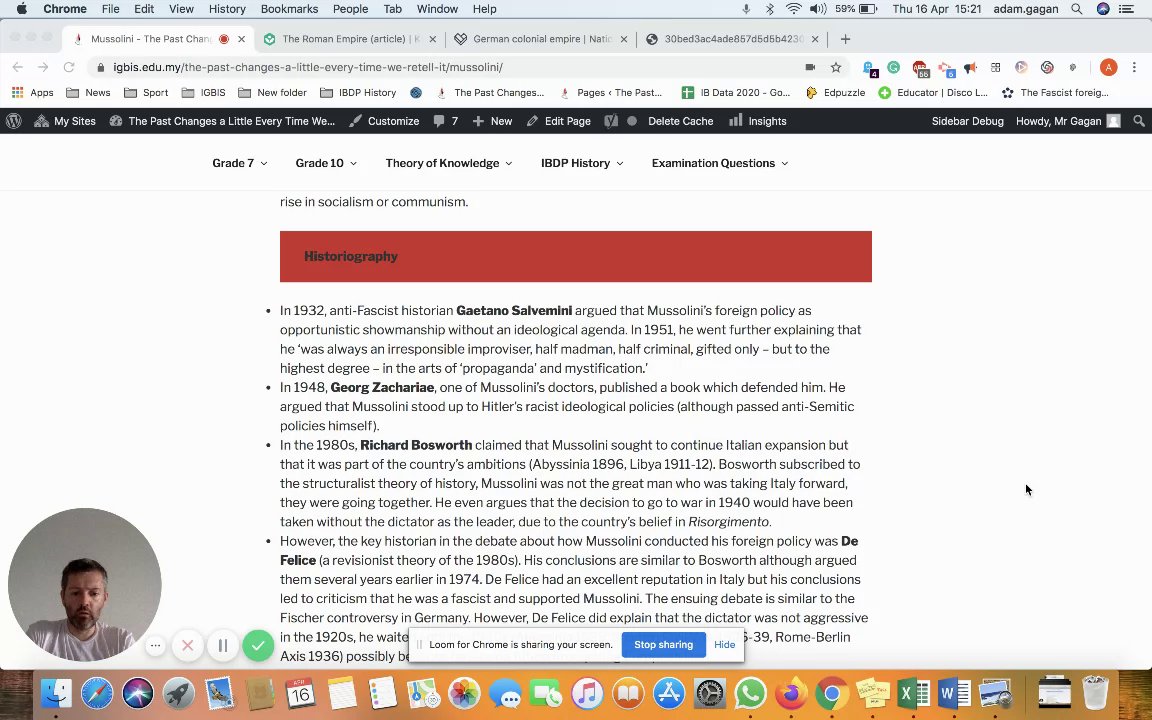1152x720 pixels.
Task: Open the Ghostery extension icon
Action: (x=869, y=68)
